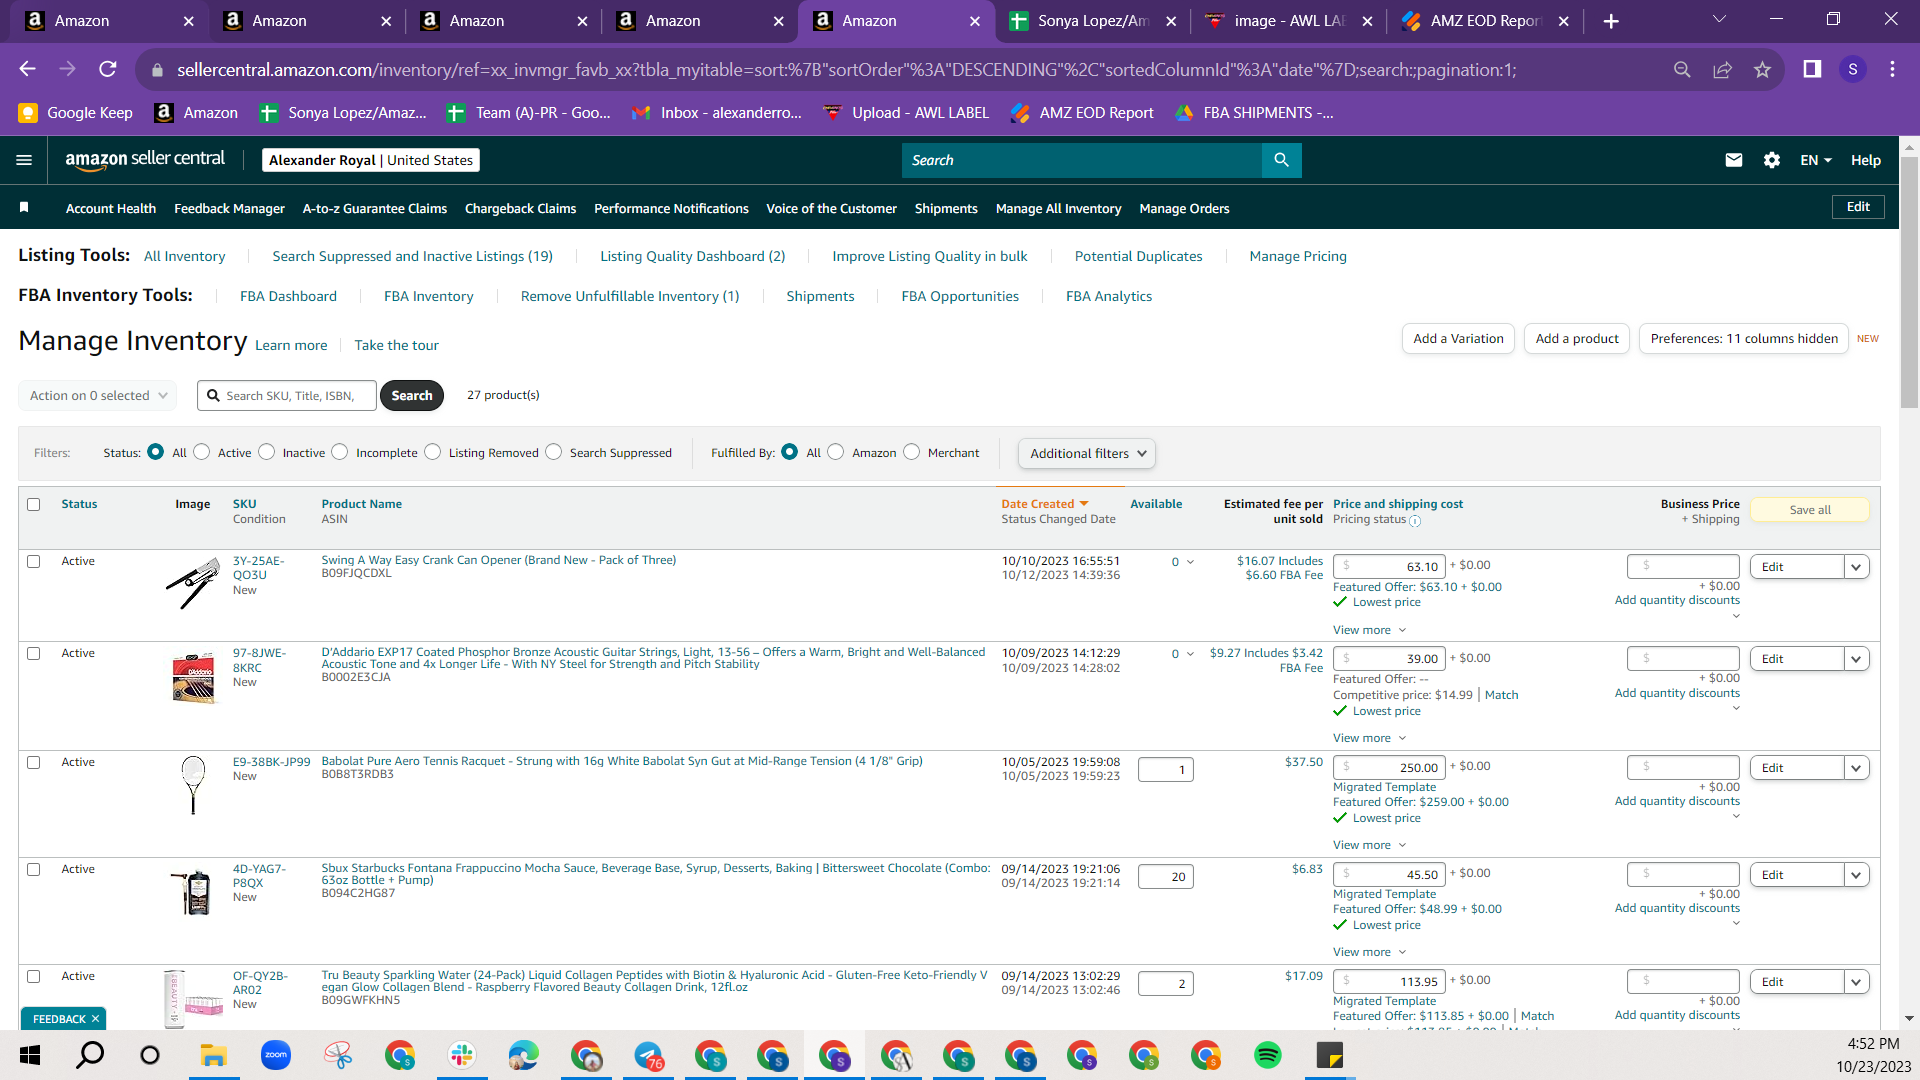The width and height of the screenshot is (1920, 1080).
Task: Check the D'Addario guitar strings row
Action: 34,653
